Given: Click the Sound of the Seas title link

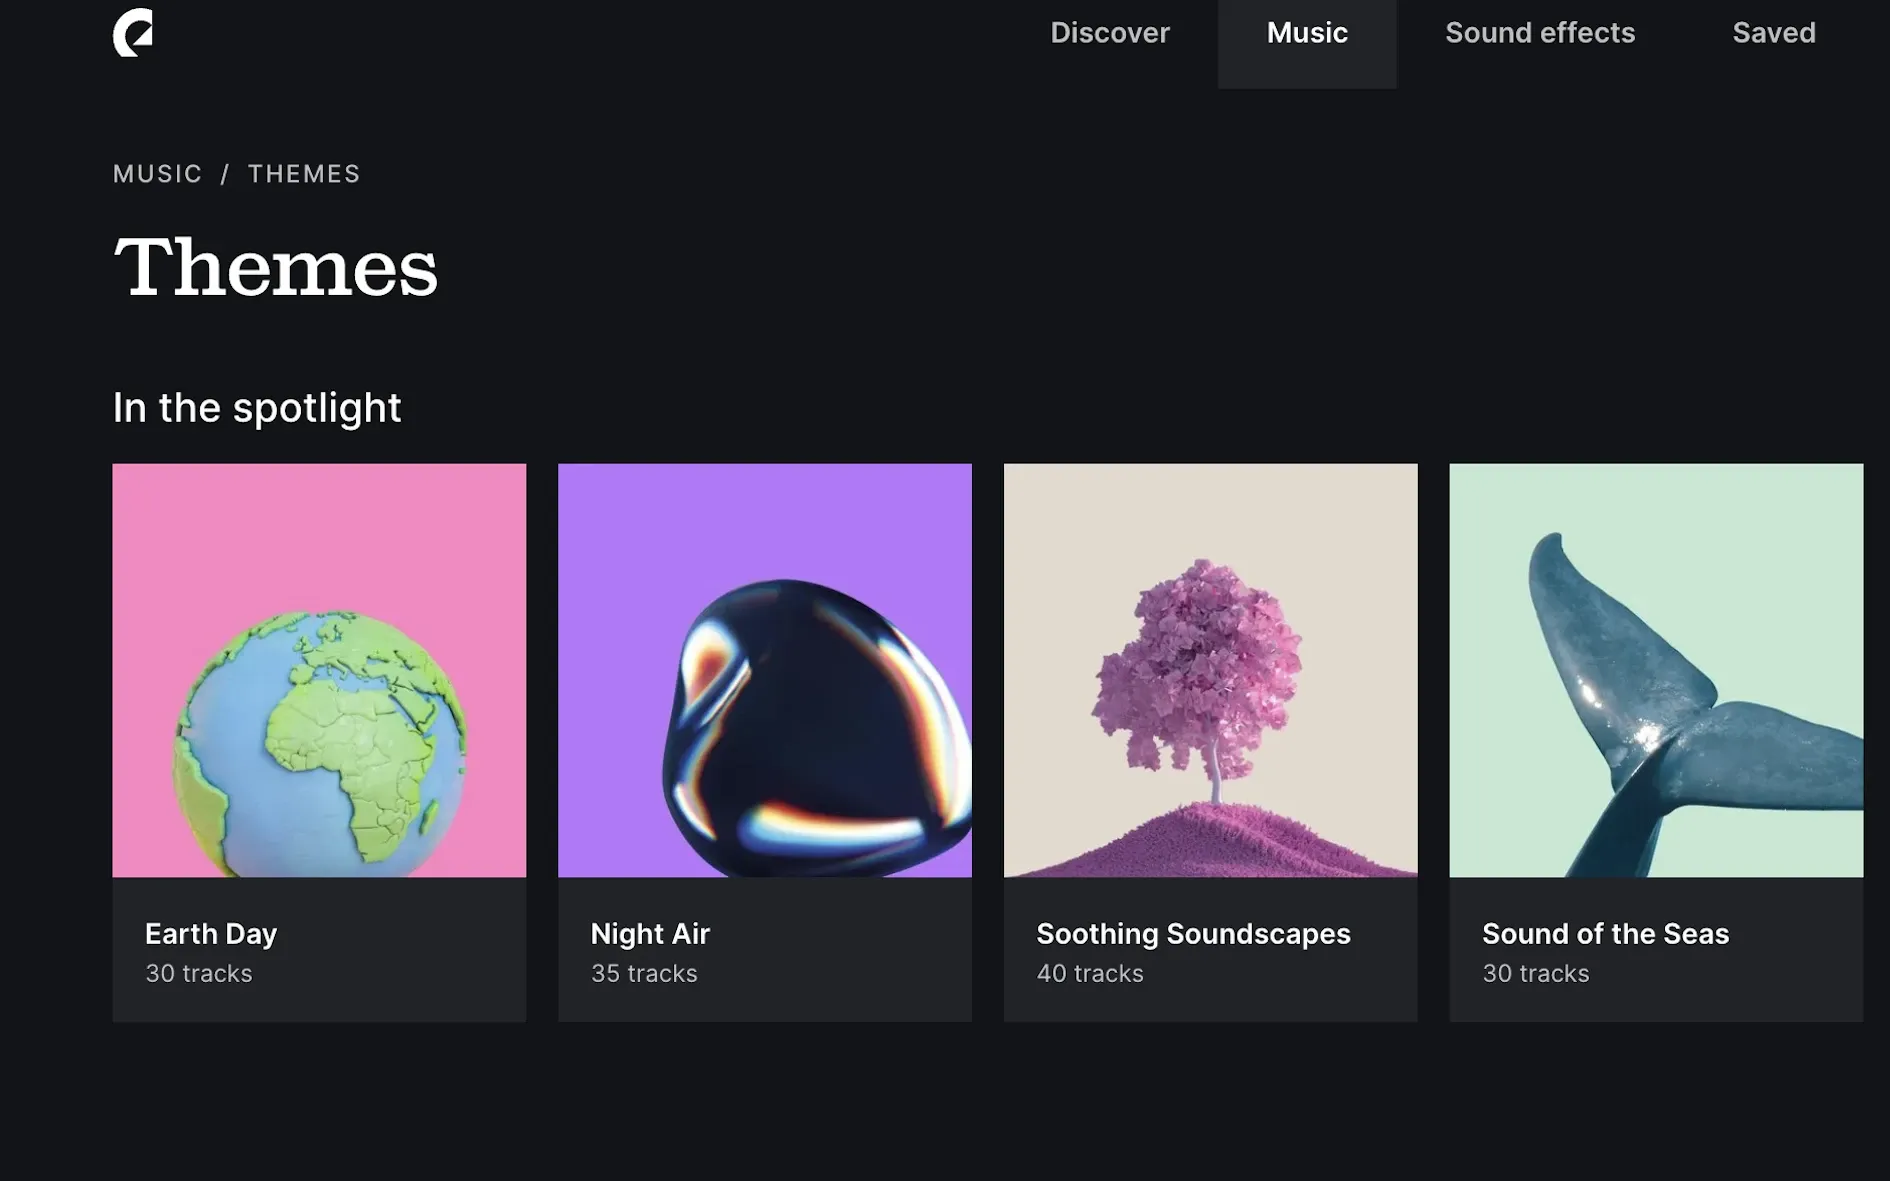Looking at the screenshot, I should (1606, 934).
